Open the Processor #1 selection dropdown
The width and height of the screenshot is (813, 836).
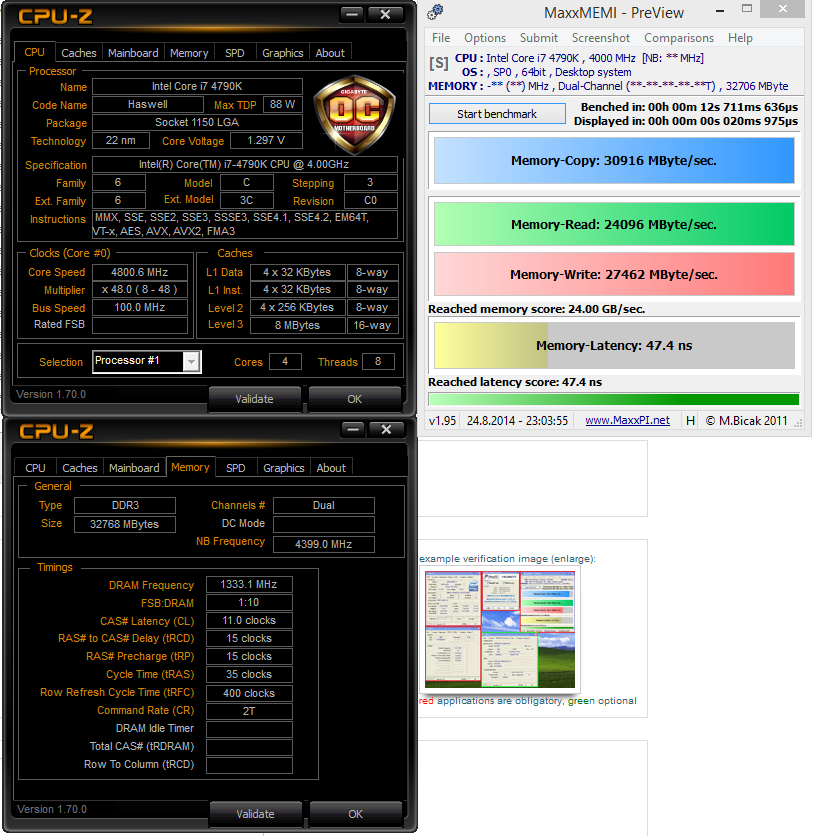pyautogui.click(x=191, y=362)
